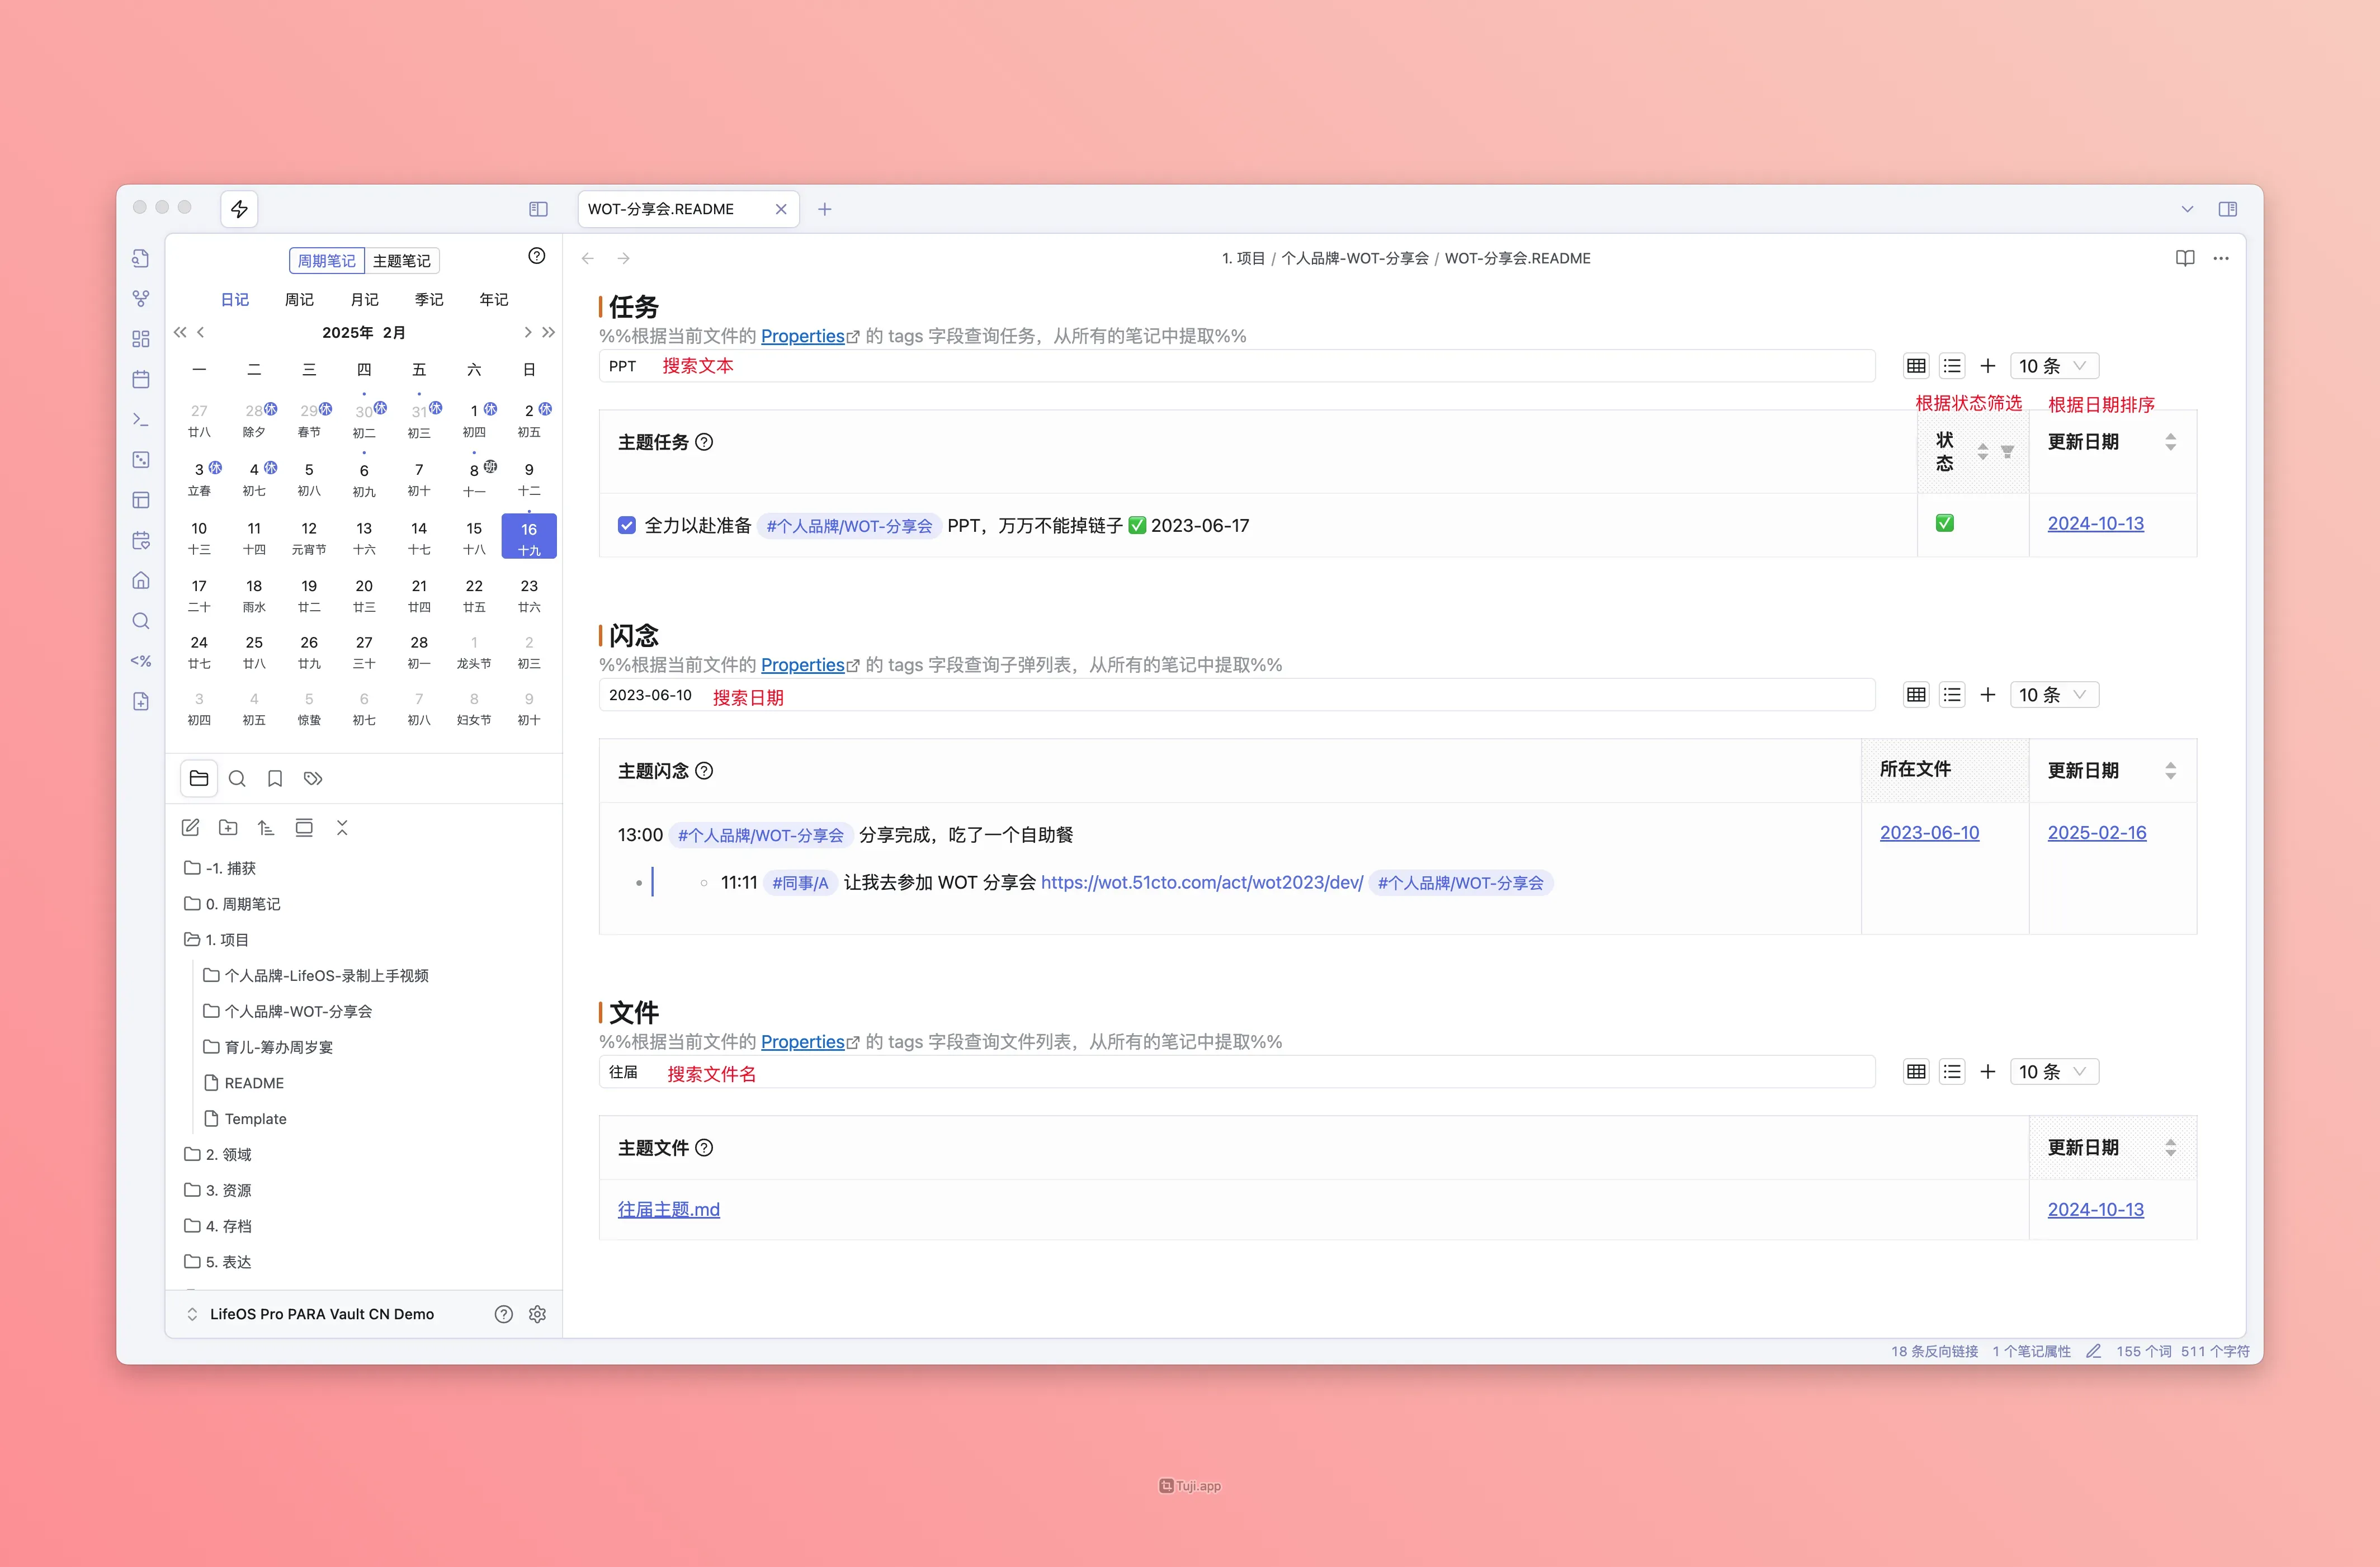This screenshot has width=2380, height=1567.
Task: Select the 周记 tab
Action: coord(299,299)
